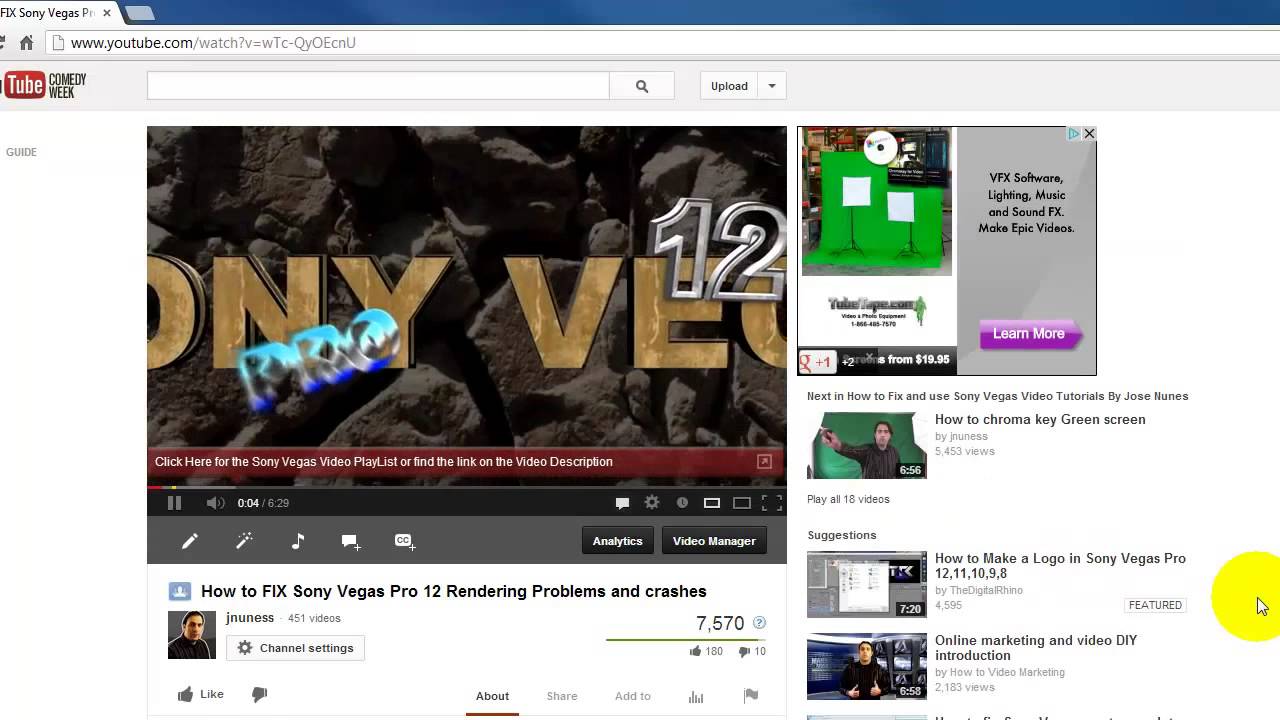Open the pencil Info and Settings editor

pyautogui.click(x=189, y=541)
